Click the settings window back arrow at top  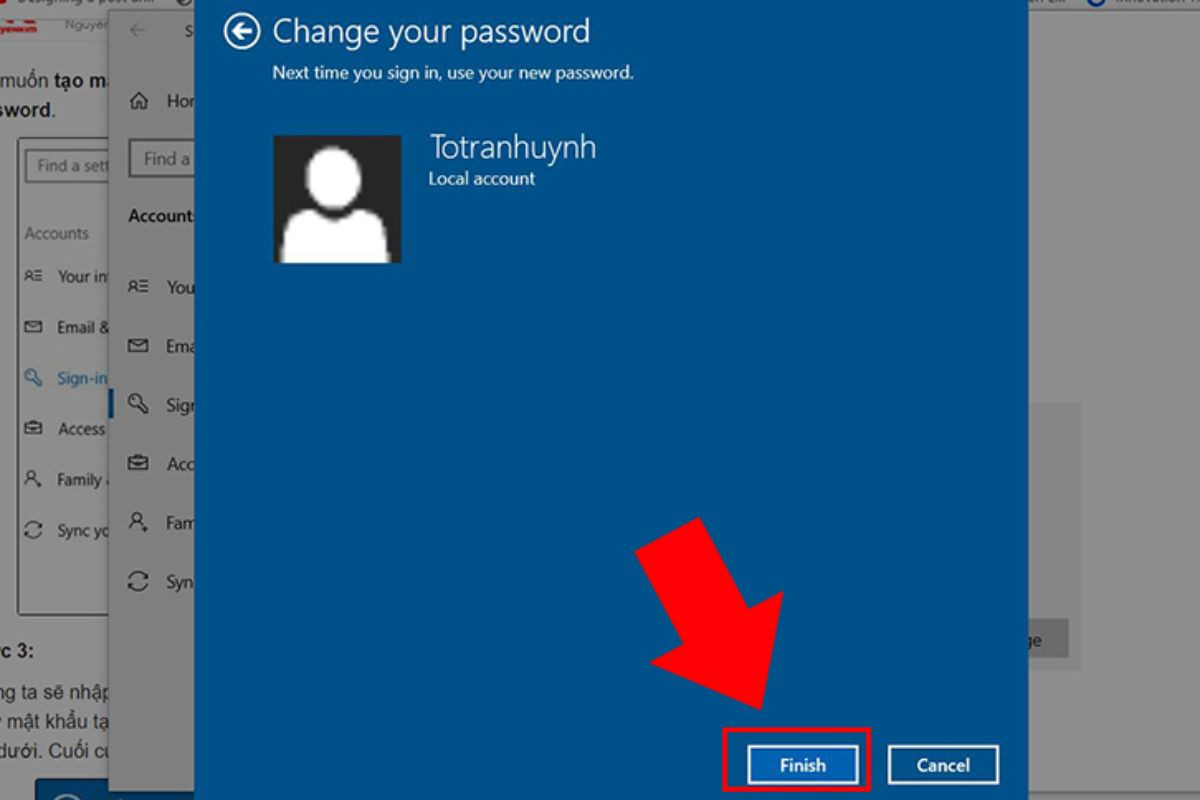[137, 30]
